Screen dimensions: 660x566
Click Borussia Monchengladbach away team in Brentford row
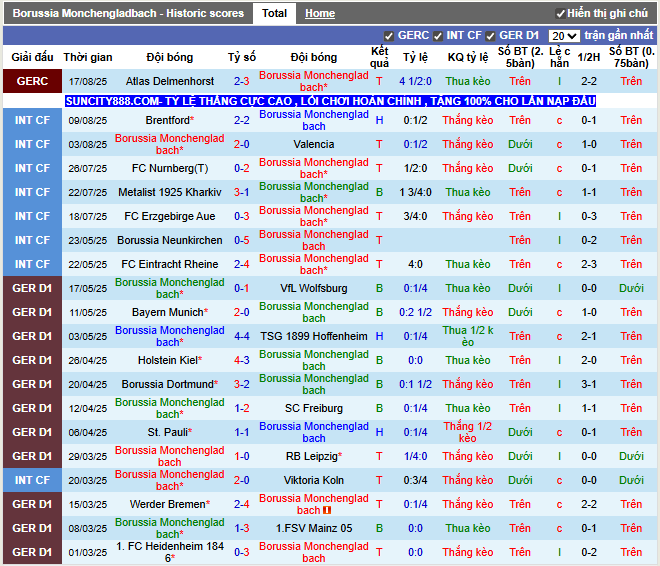tap(314, 120)
